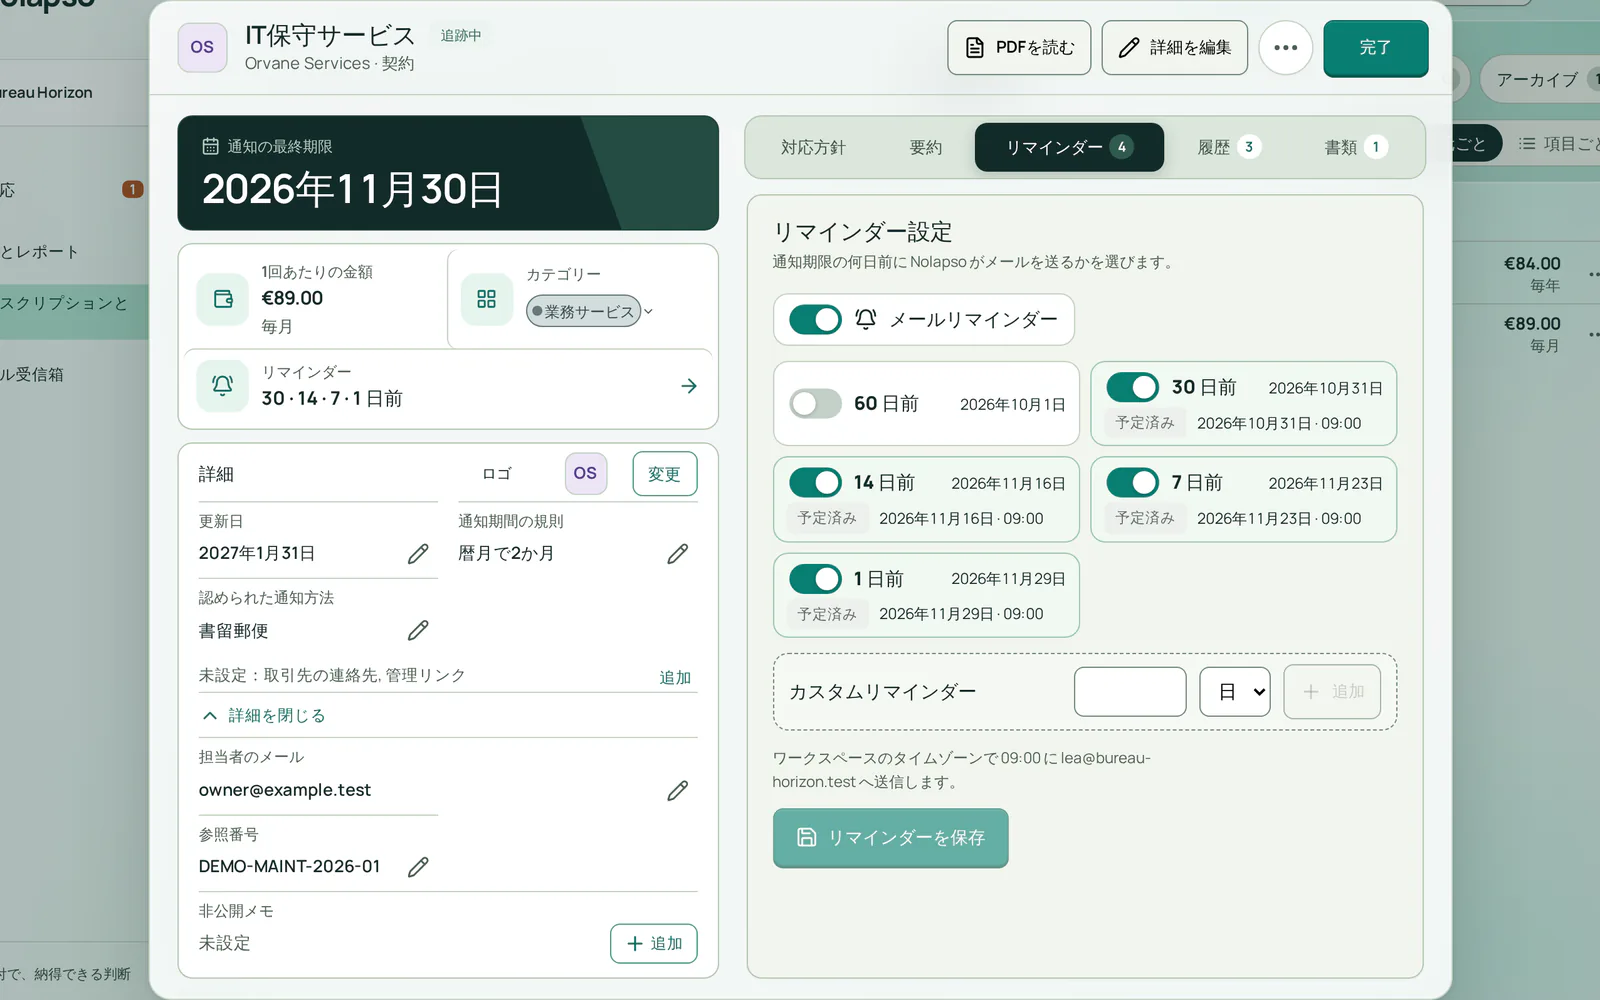Click the owner@example.test email value
The width and height of the screenshot is (1600, 1000).
click(x=285, y=790)
